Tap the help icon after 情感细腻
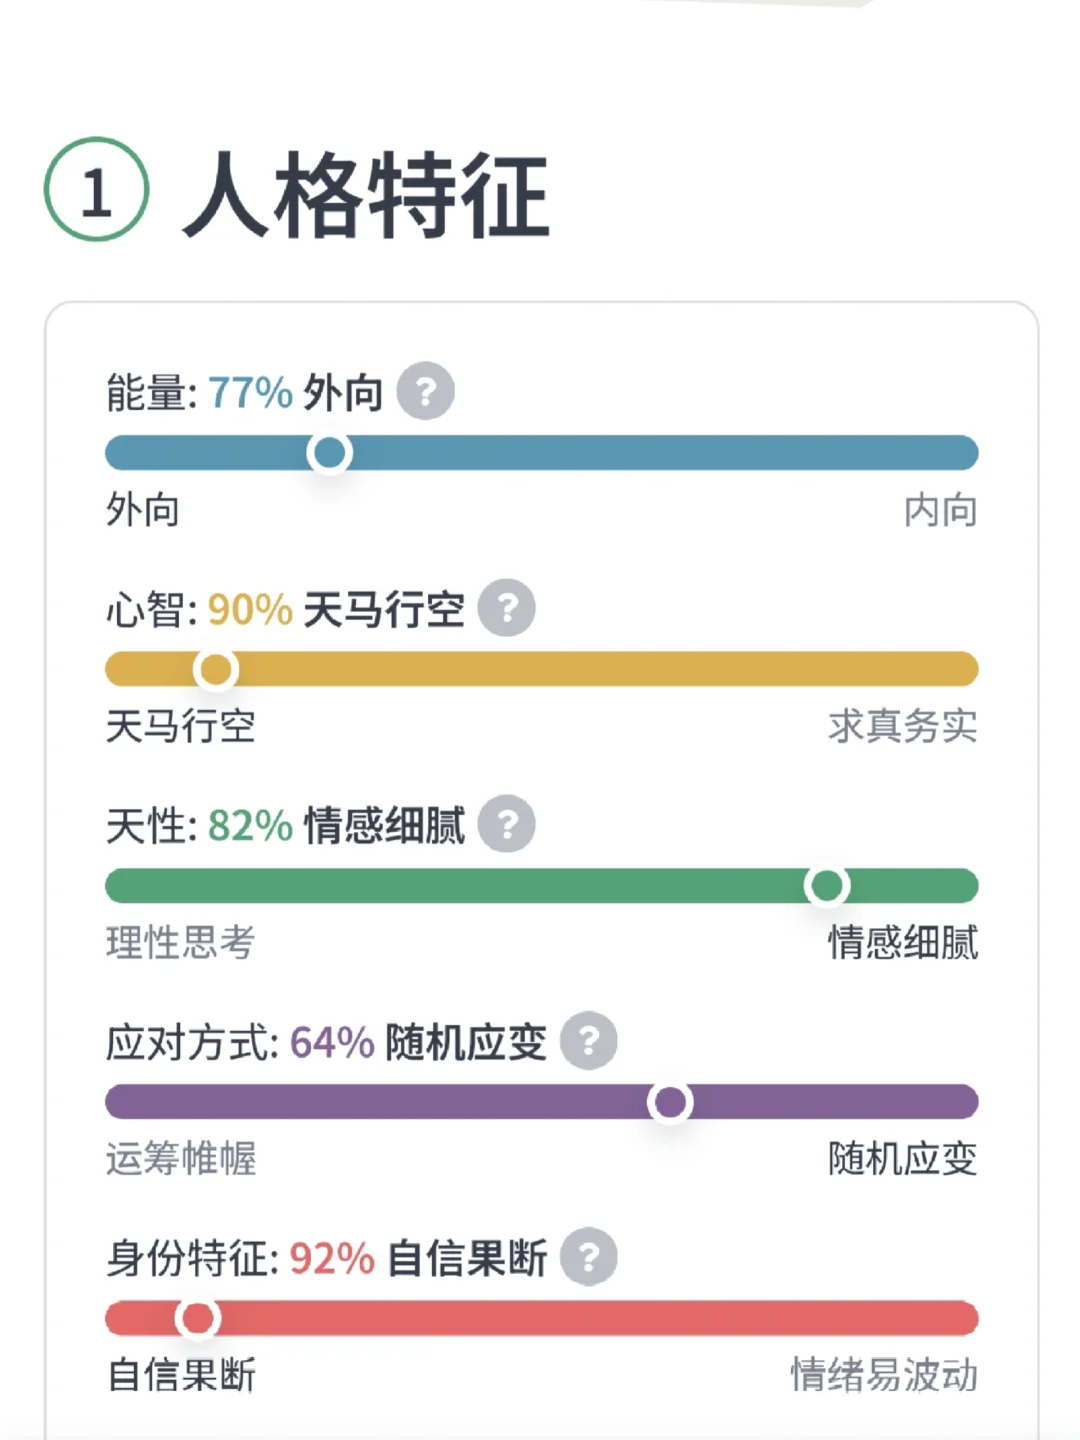Image resolution: width=1080 pixels, height=1440 pixels. pos(506,824)
